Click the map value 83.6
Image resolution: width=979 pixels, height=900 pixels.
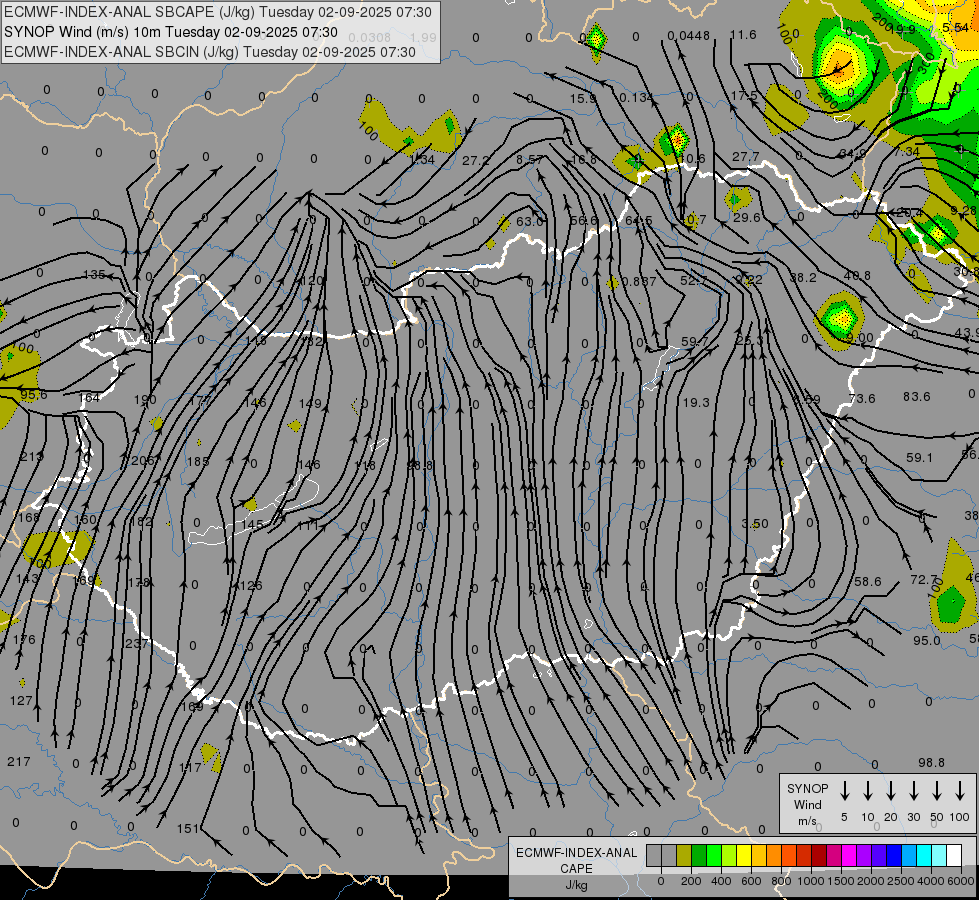(x=917, y=397)
